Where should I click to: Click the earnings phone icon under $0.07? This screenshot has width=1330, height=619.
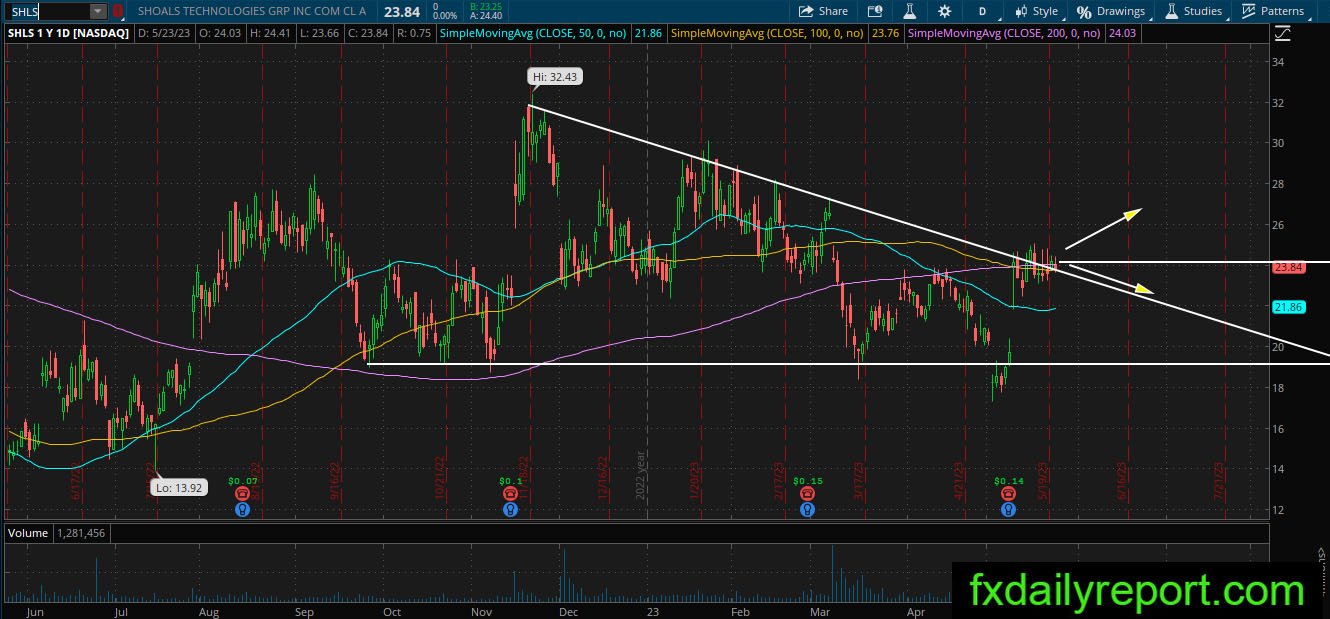243,494
